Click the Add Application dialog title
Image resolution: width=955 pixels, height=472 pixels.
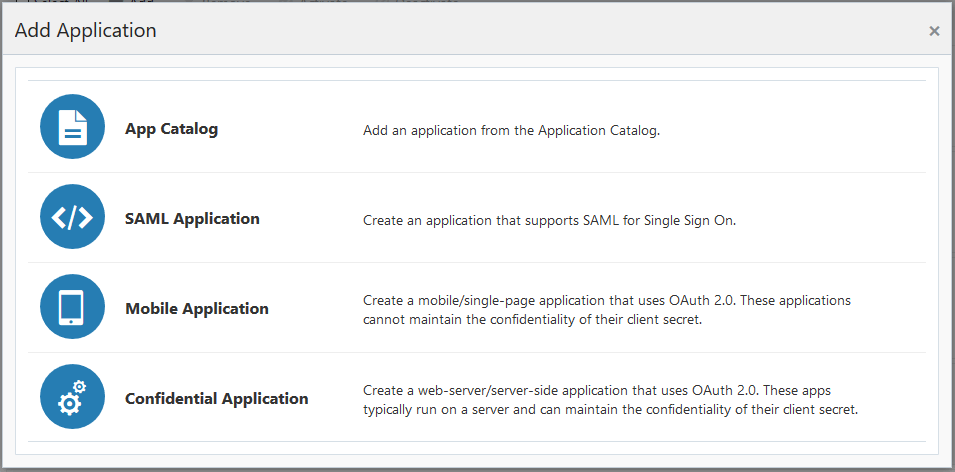(86, 31)
